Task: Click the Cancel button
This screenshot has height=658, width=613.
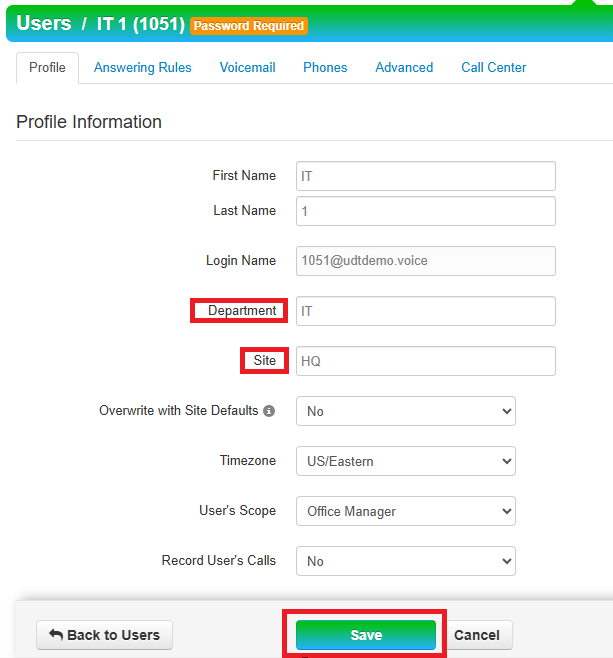Action: click(x=477, y=635)
